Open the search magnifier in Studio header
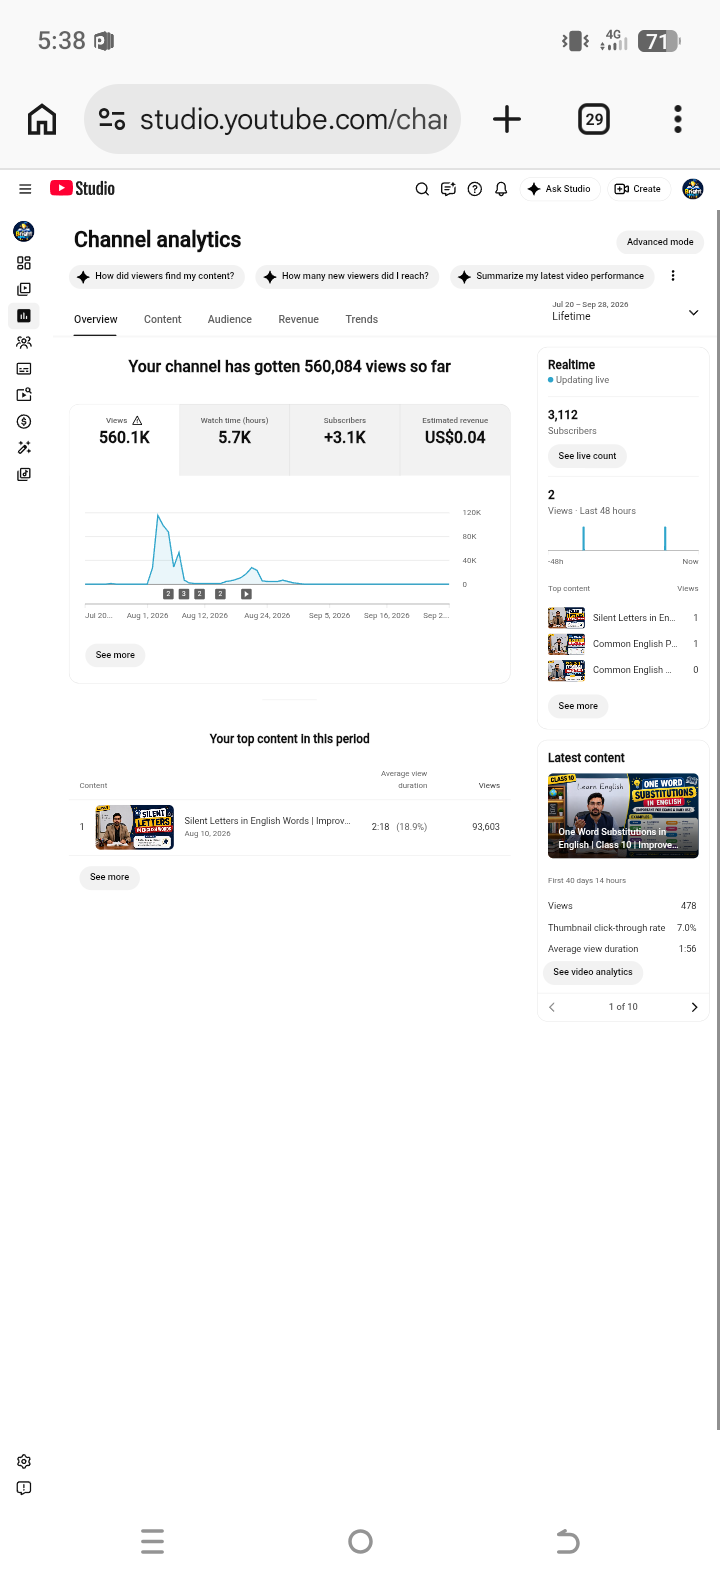This screenshot has height=1576, width=720. click(x=422, y=188)
